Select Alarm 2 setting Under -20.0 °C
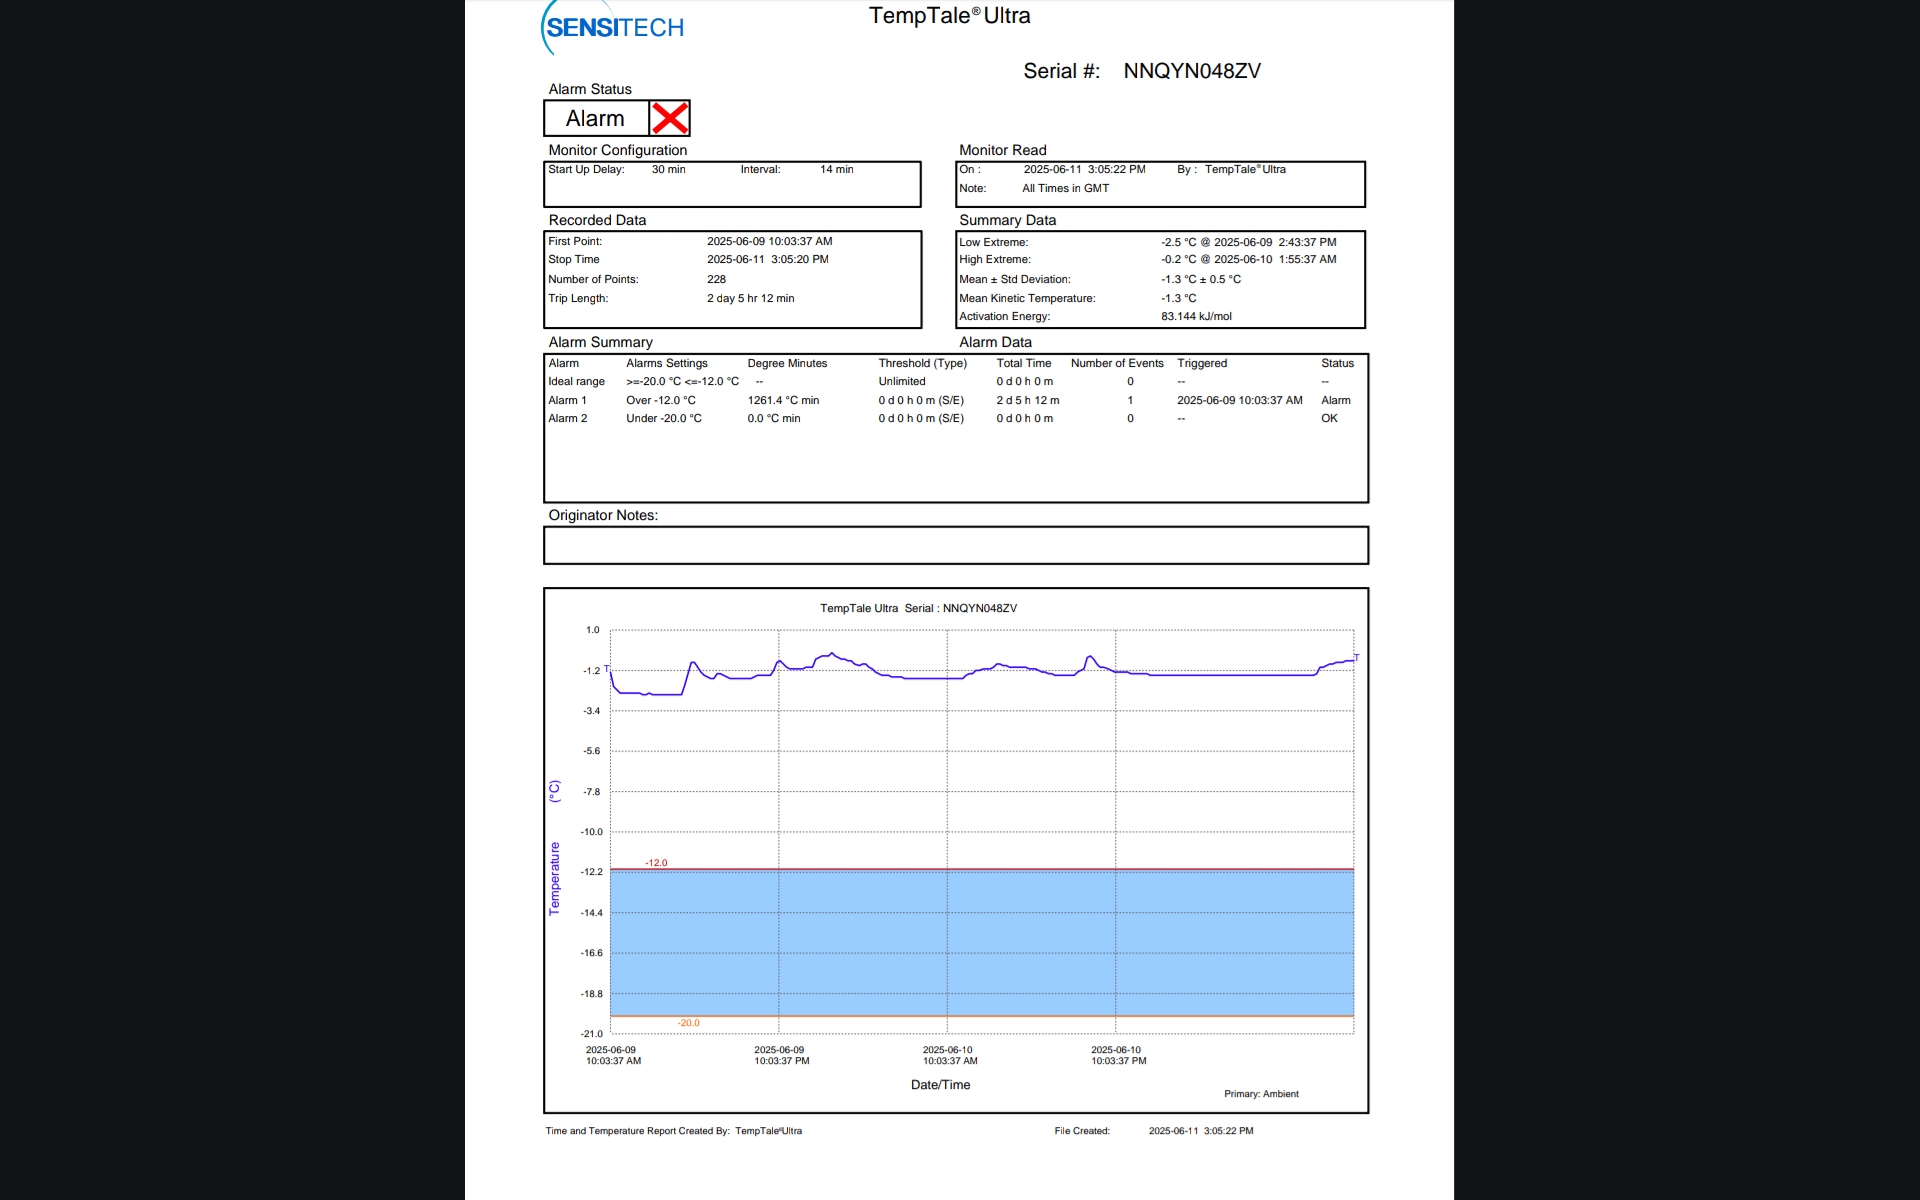The height and width of the screenshot is (1200, 1920). tap(663, 419)
